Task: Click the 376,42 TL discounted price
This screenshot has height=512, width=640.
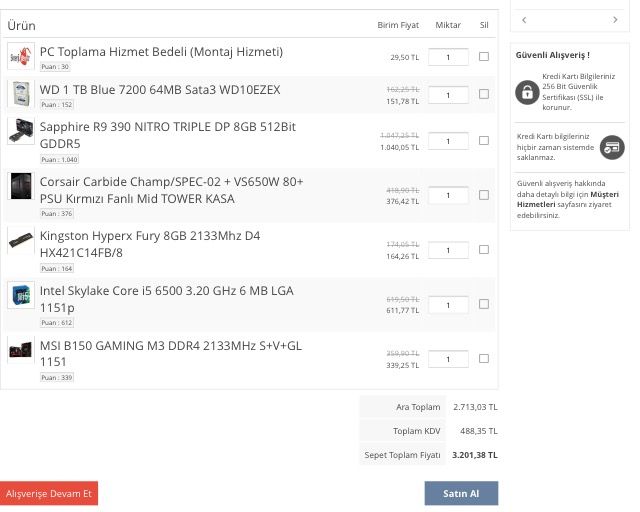Action: [402, 202]
